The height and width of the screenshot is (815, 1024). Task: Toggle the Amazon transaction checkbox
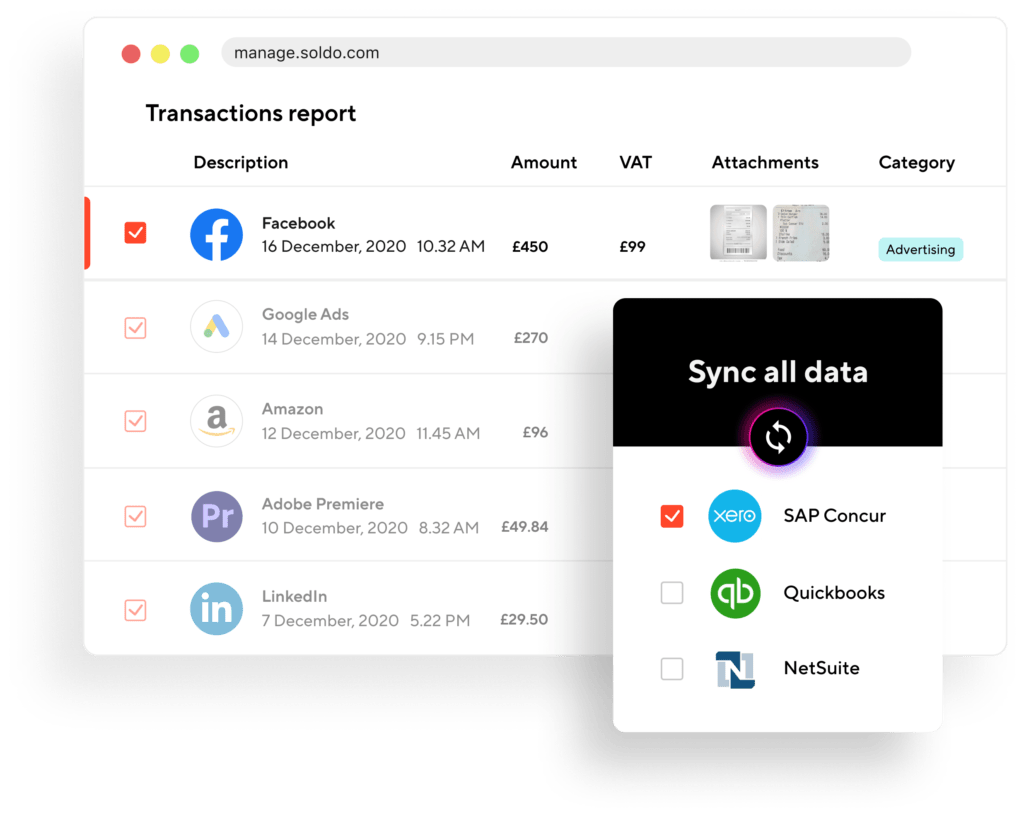point(135,421)
